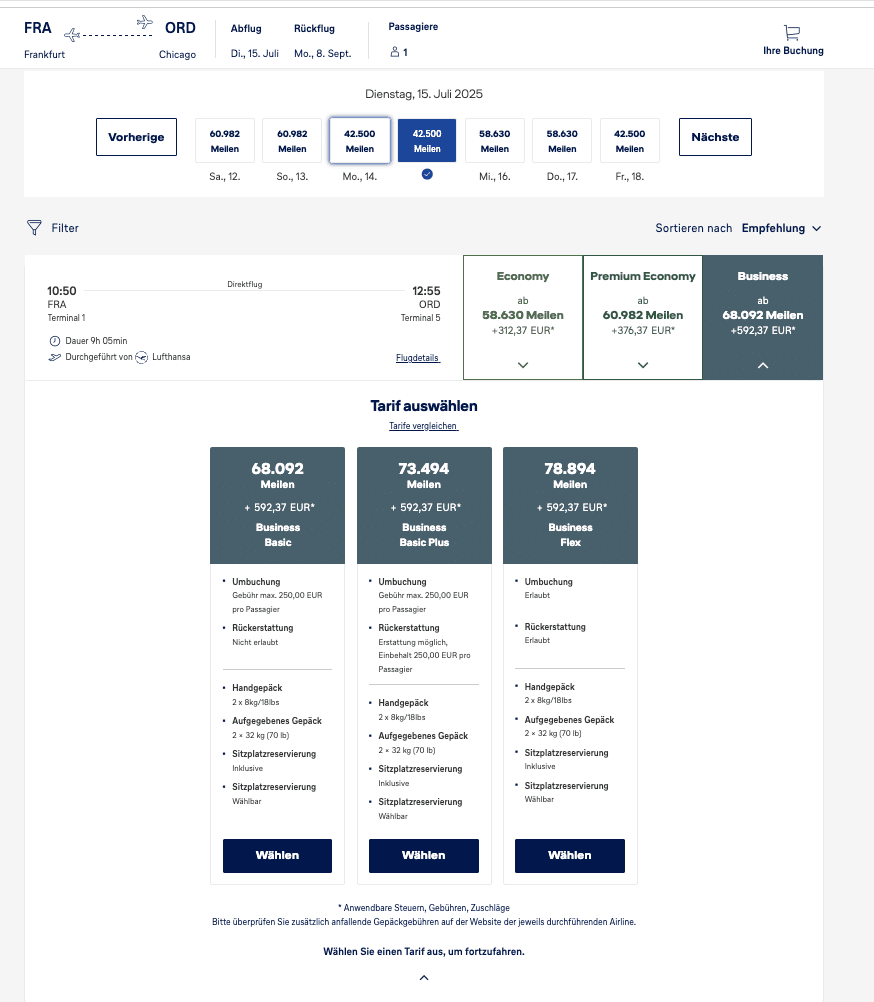Open the Sortieren nach Empfehlung dropdown
Screen dimensions: 874x1002
[781, 228]
